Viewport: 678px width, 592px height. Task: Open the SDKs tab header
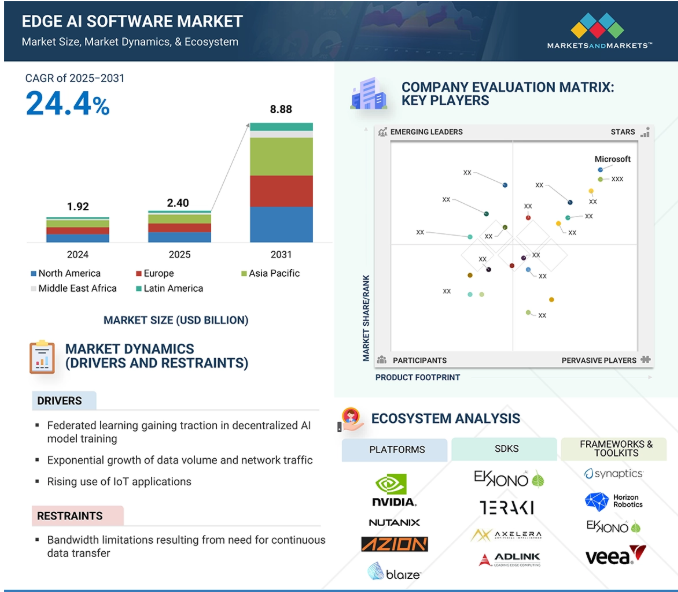click(x=504, y=449)
